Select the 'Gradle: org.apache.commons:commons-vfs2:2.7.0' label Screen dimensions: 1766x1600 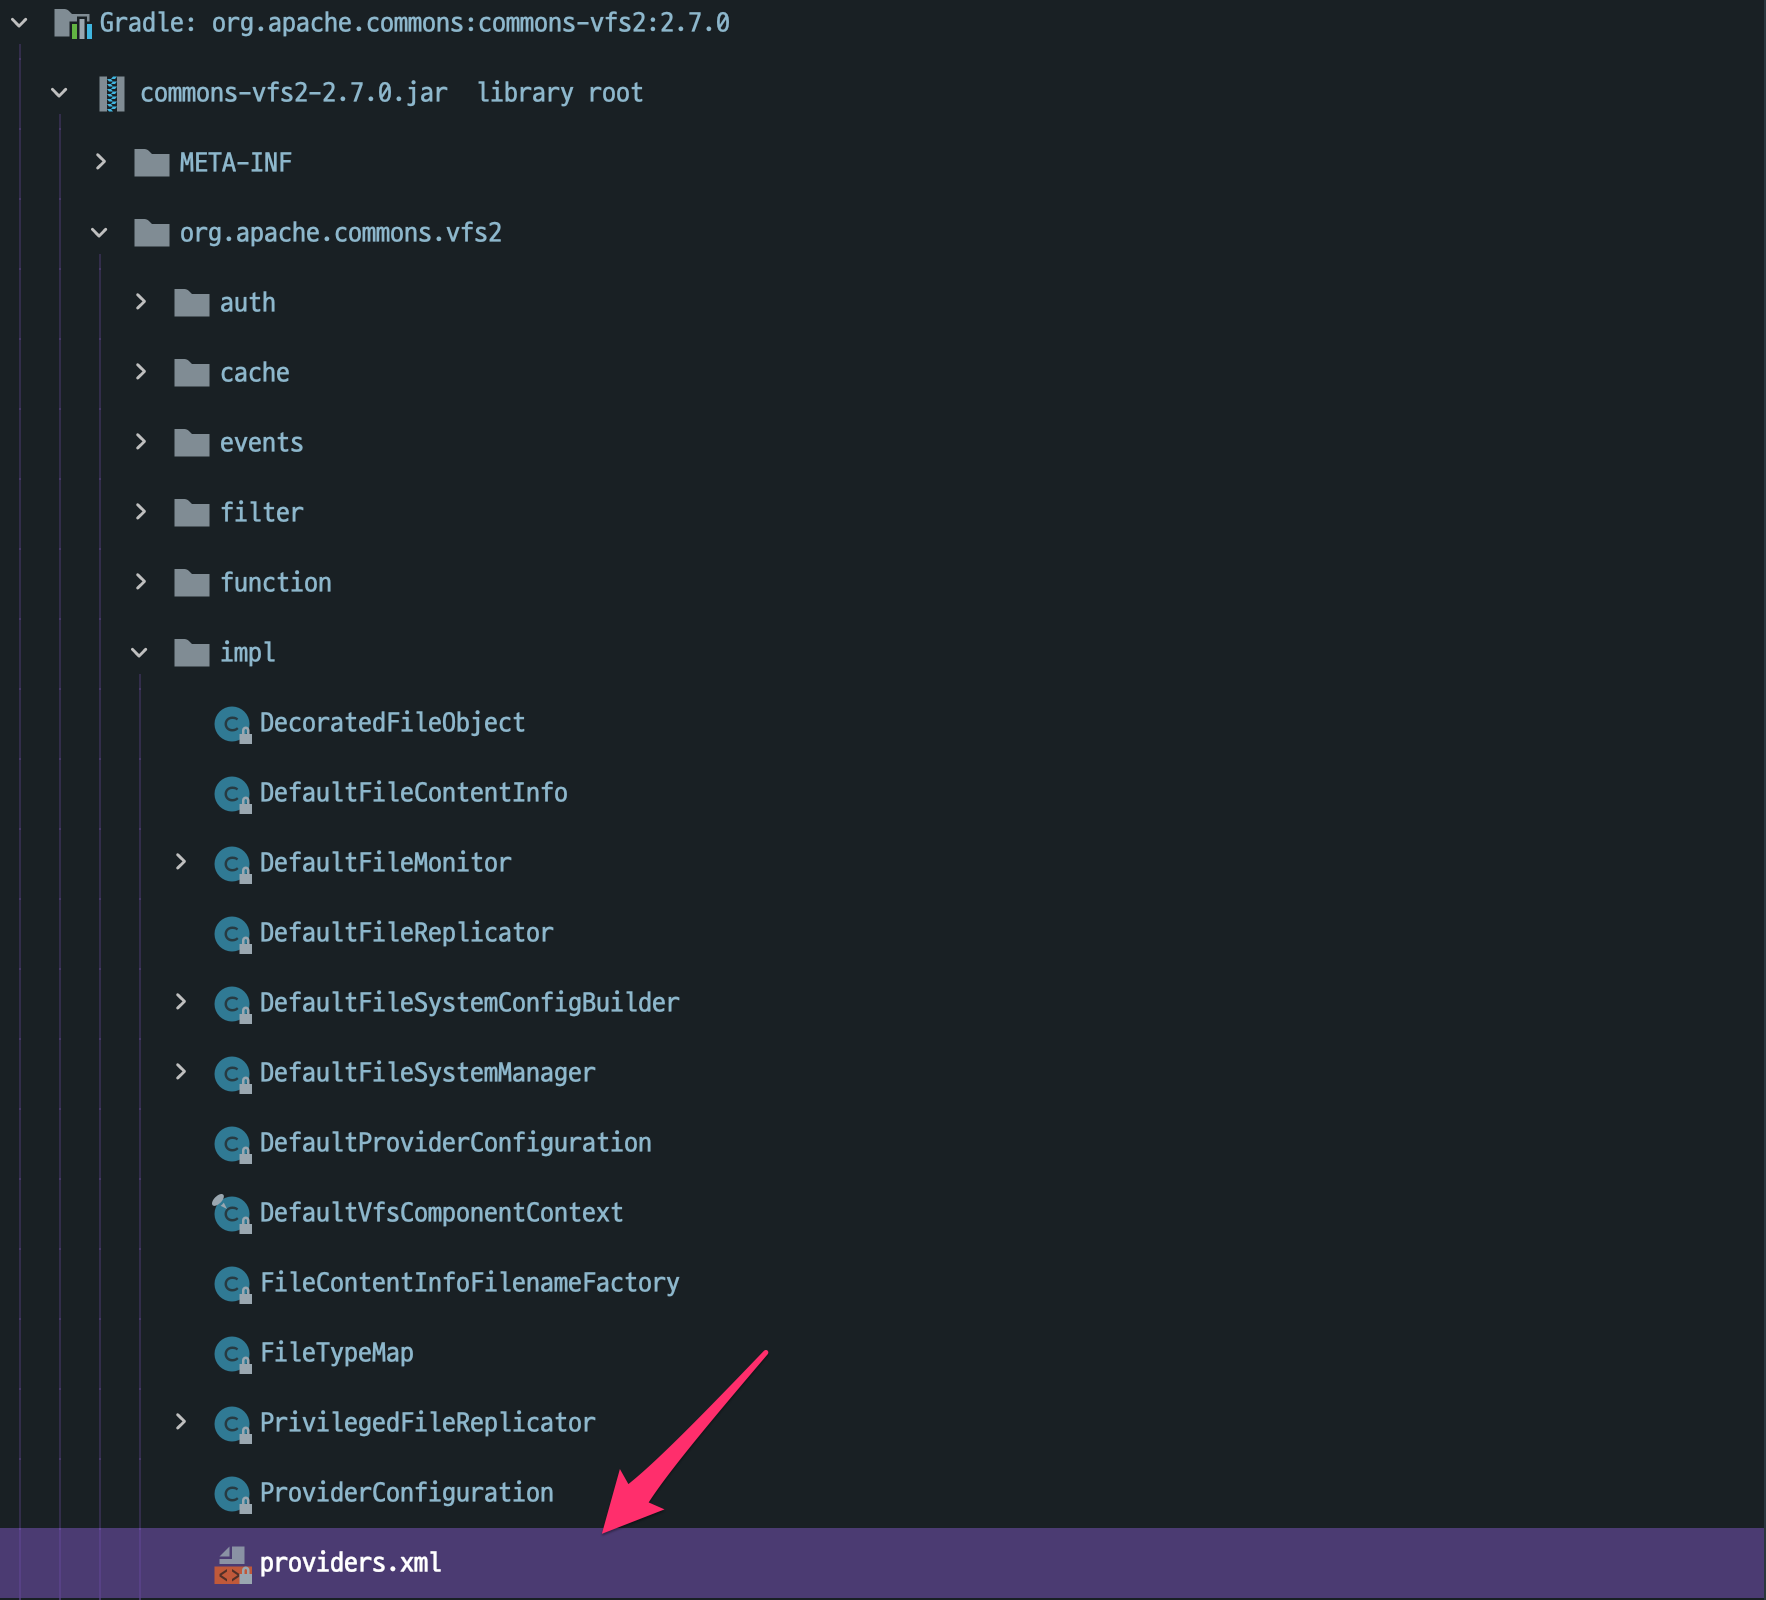click(414, 22)
